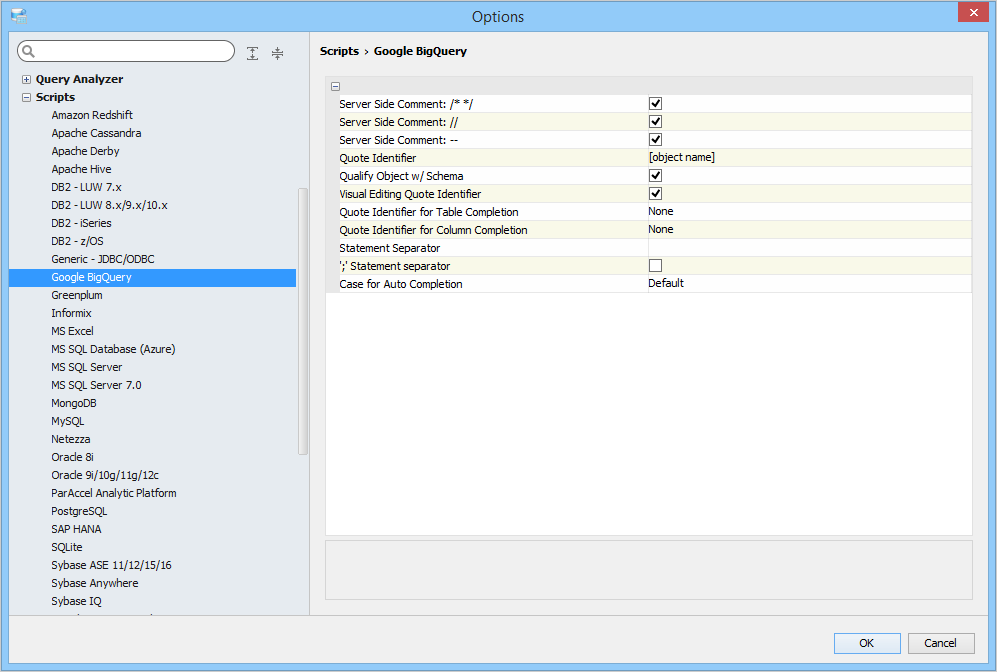The image size is (997, 672).
Task: Click the Expand All tree icon
Action: point(253,53)
